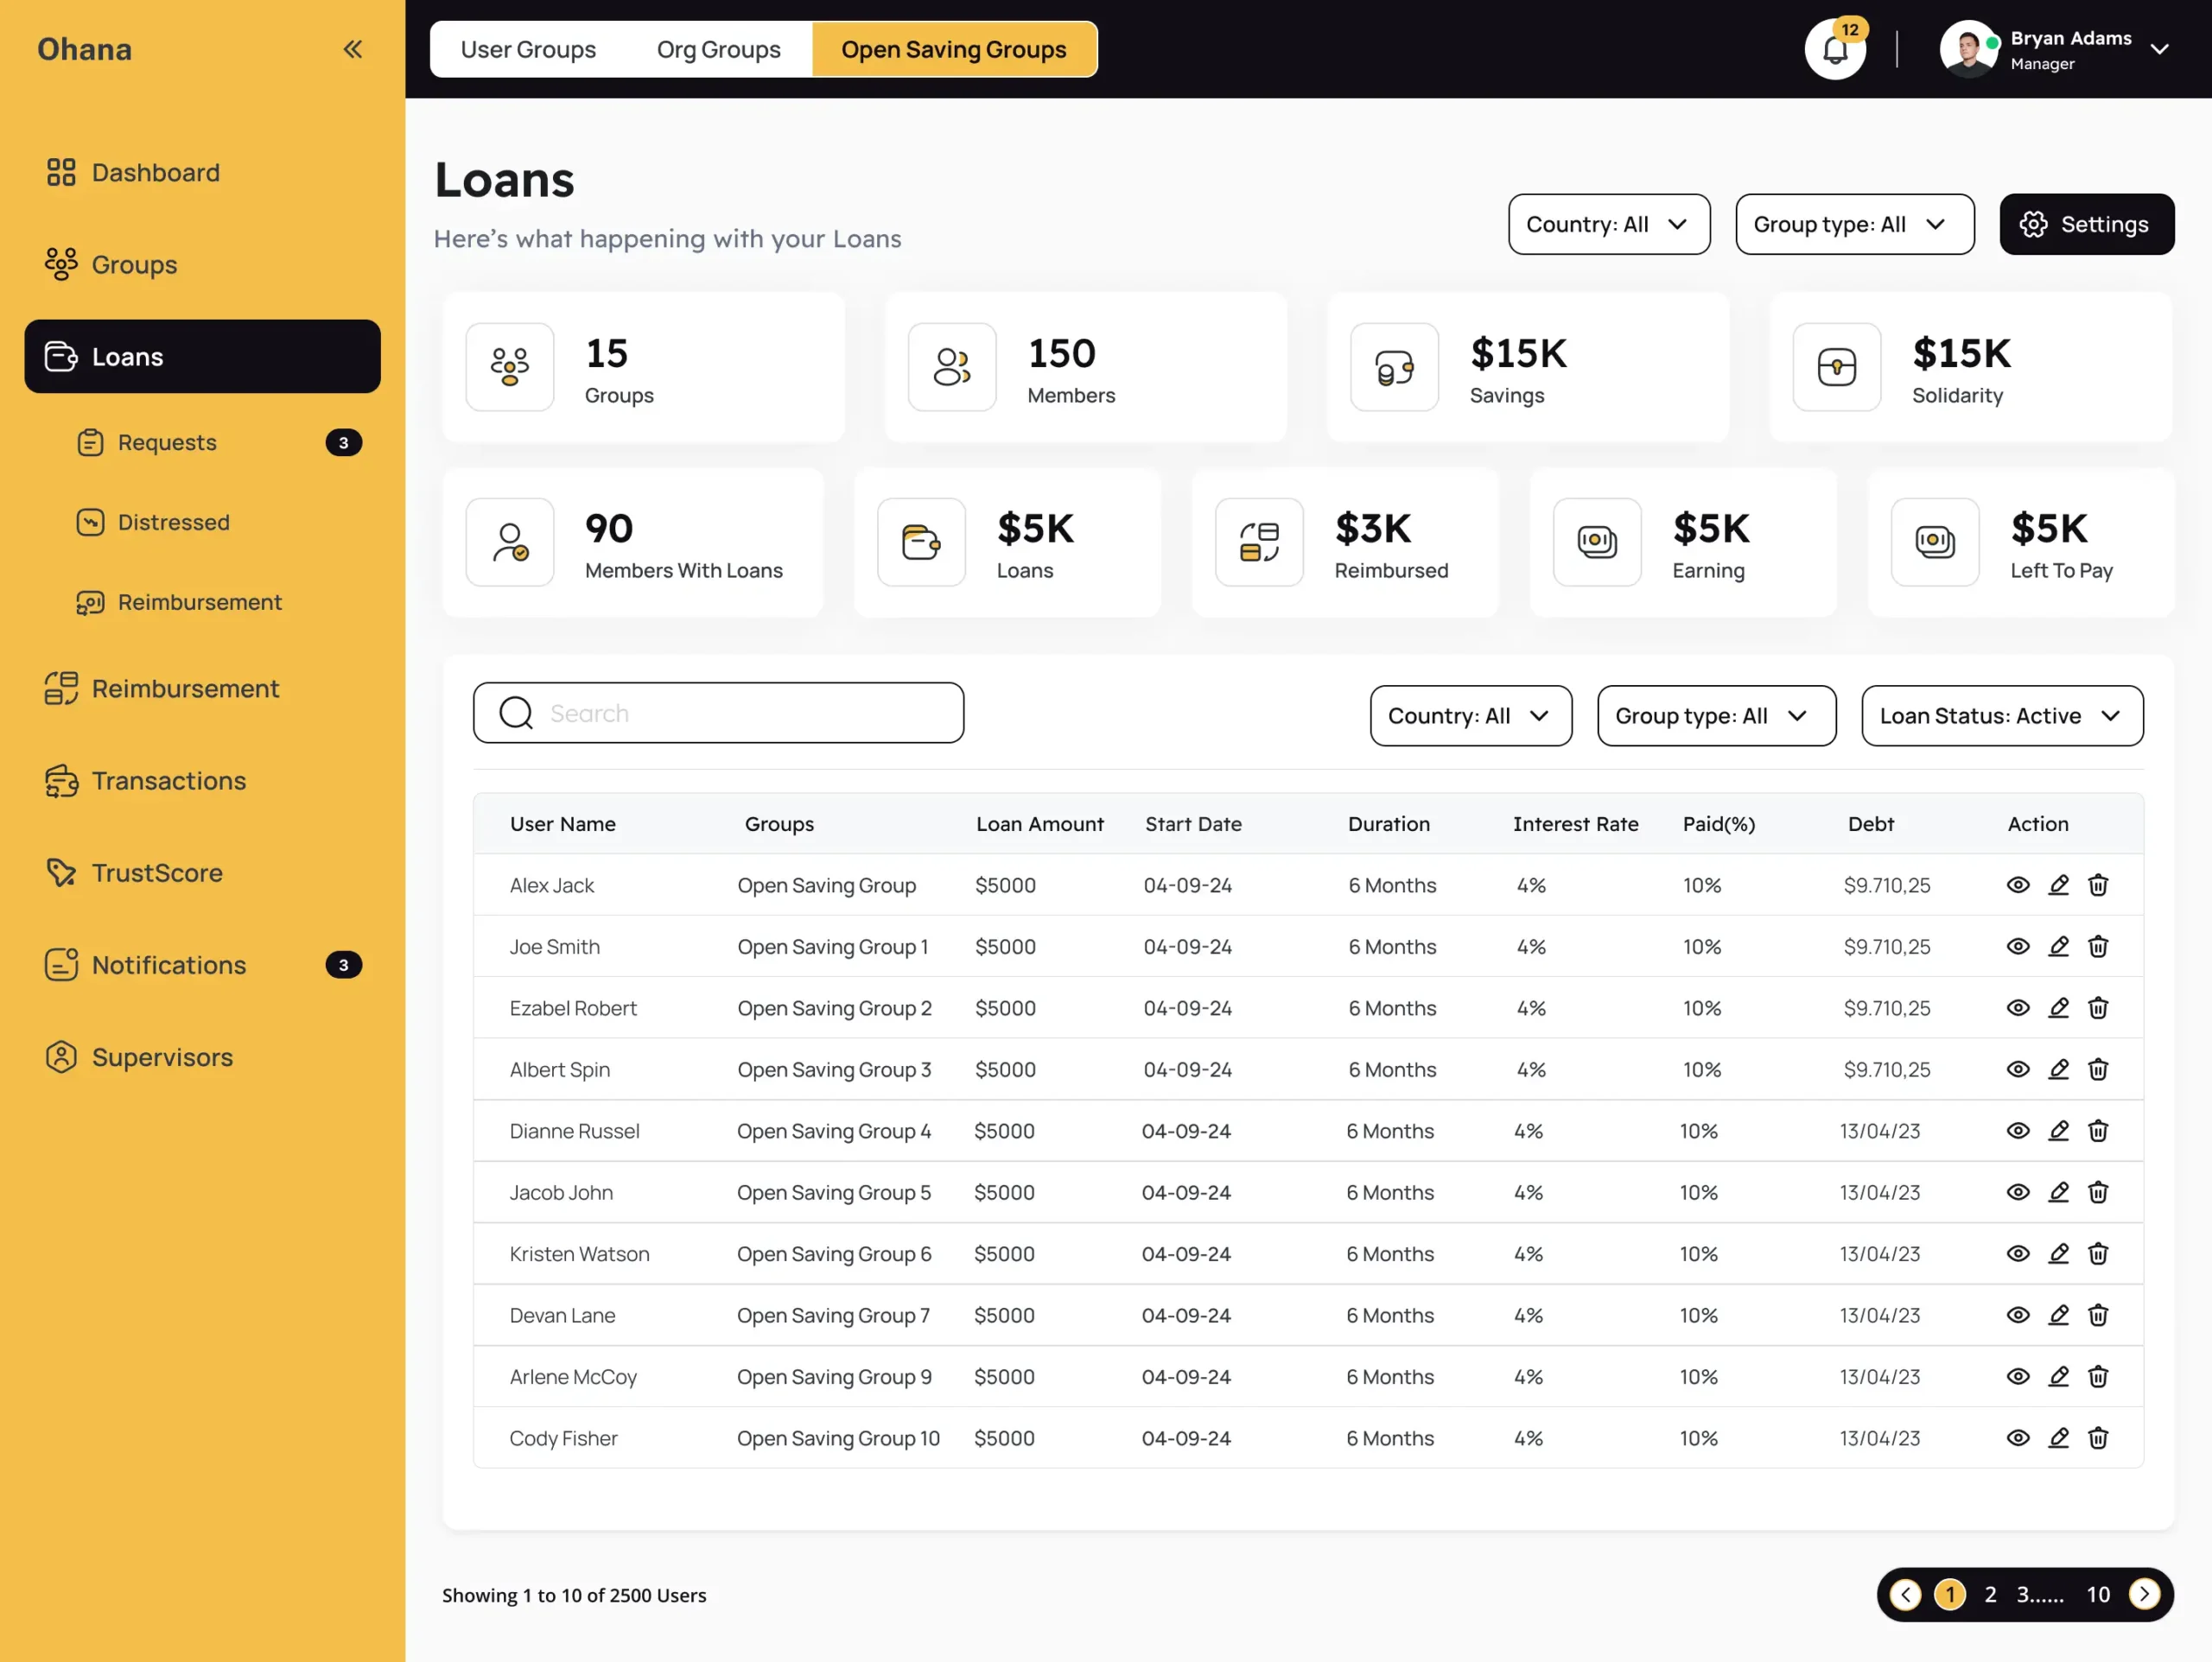The height and width of the screenshot is (1662, 2212).
Task: Show details for Cody Fisher's loan
Action: pyautogui.click(x=2017, y=1438)
